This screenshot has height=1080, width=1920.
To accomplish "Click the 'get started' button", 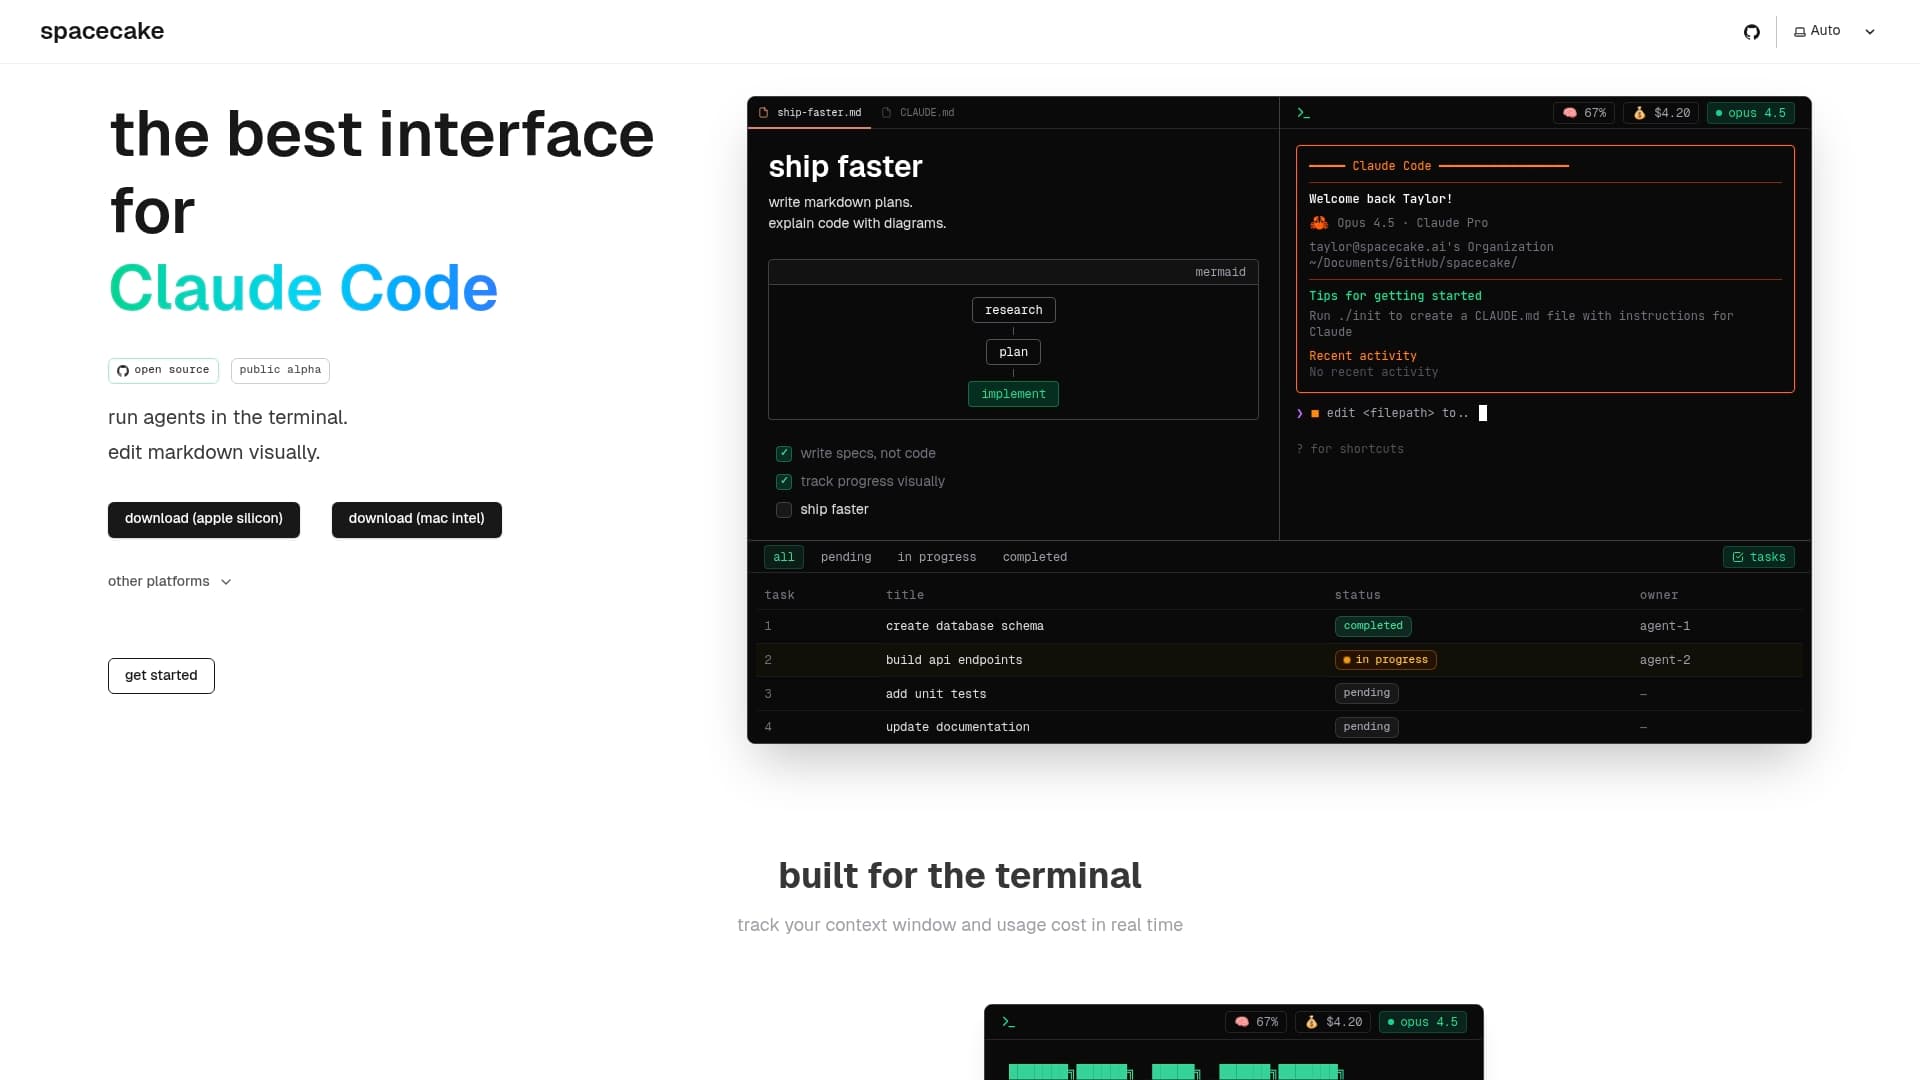I will (x=161, y=675).
